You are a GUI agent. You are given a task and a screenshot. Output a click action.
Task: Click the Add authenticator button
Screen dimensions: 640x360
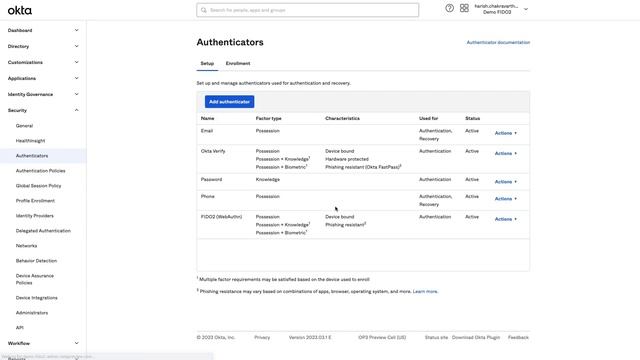pos(229,102)
